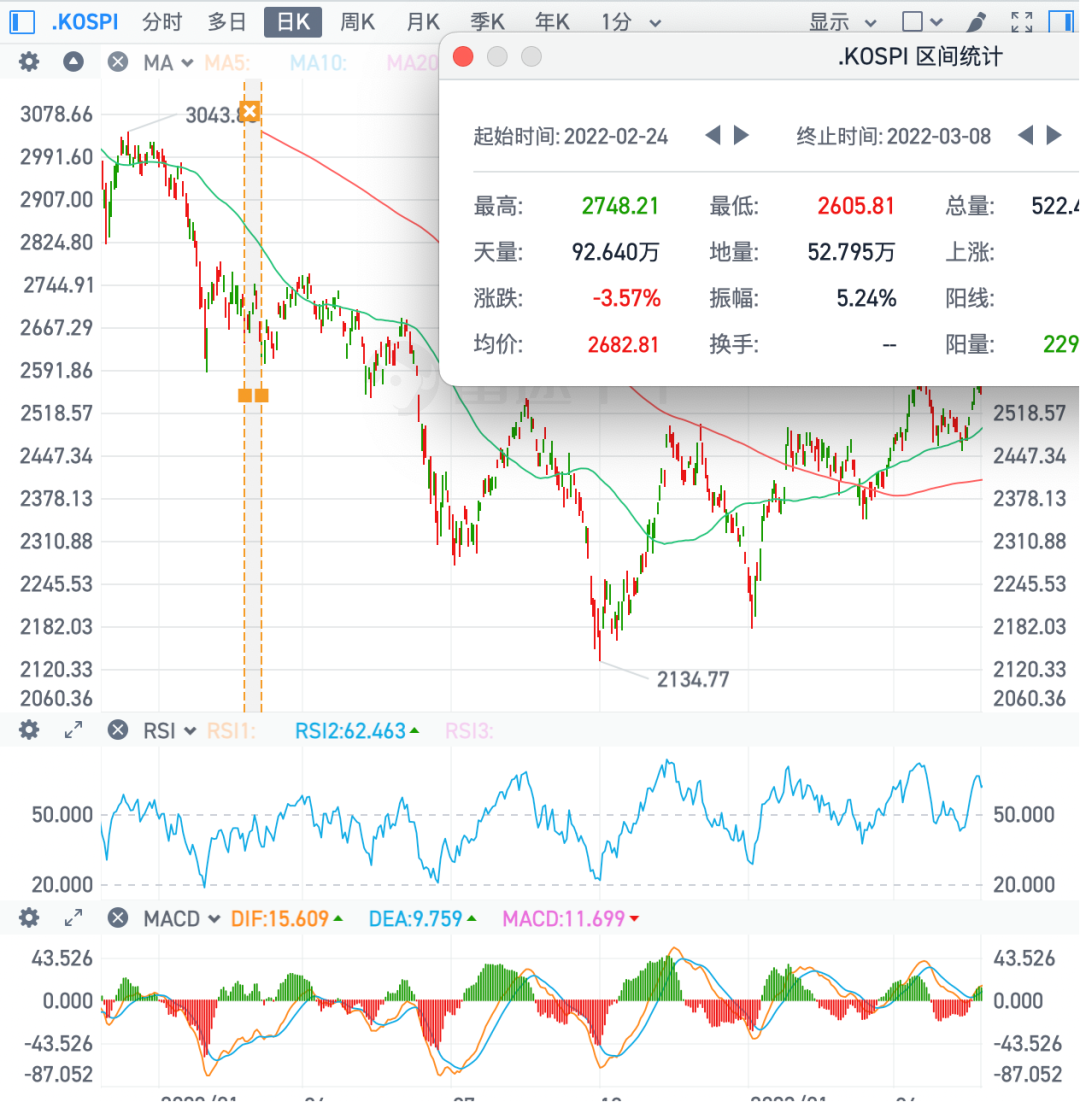Switch to the 周K weekly tab
Viewport: 1080px width, 1102px height.
point(357,22)
